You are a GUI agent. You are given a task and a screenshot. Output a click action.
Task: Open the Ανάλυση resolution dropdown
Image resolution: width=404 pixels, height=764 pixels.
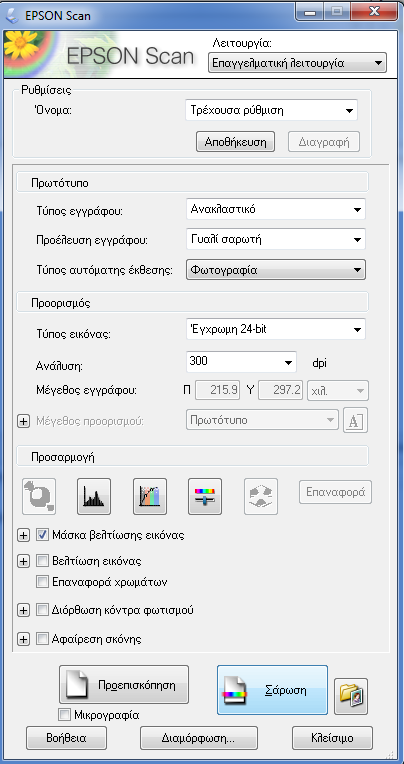241,362
